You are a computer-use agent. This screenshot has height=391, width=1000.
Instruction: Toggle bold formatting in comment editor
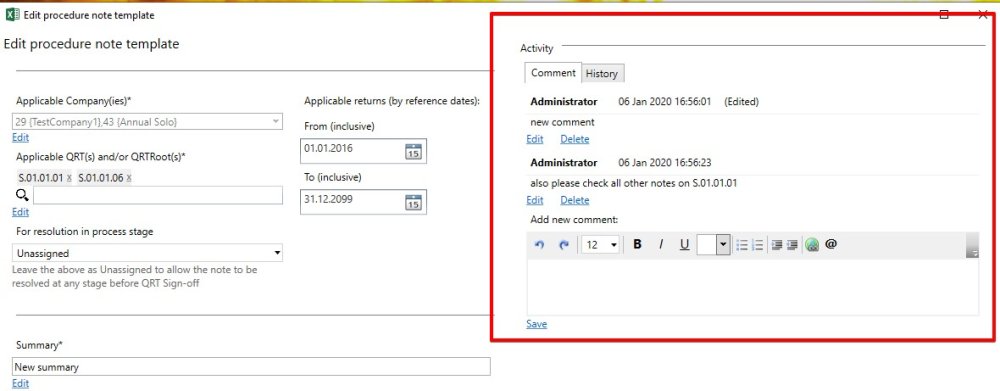(x=637, y=244)
